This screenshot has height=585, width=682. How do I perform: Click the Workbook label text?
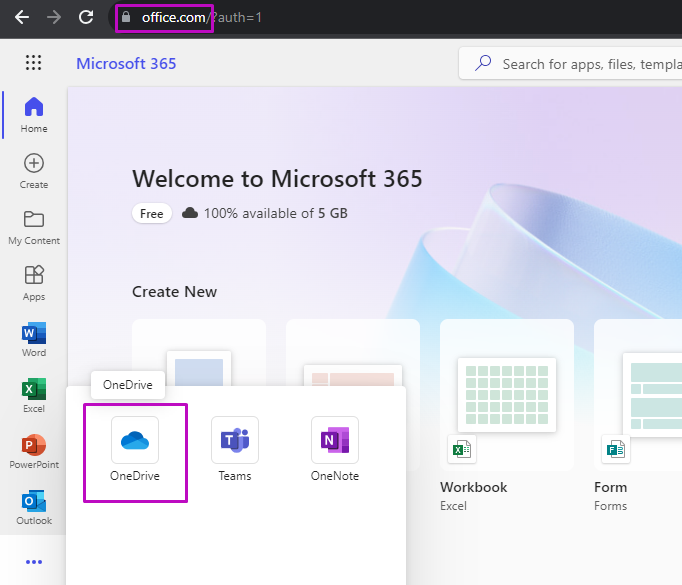[474, 487]
